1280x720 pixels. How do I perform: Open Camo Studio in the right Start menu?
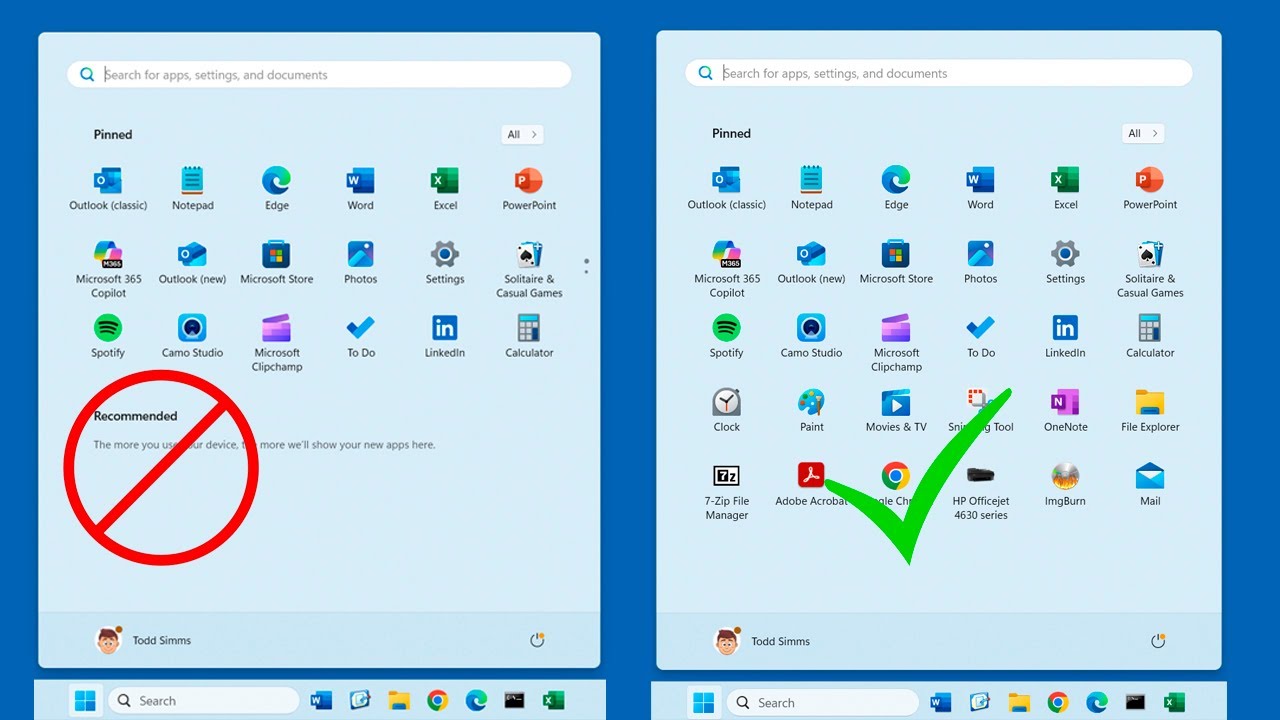coord(811,337)
